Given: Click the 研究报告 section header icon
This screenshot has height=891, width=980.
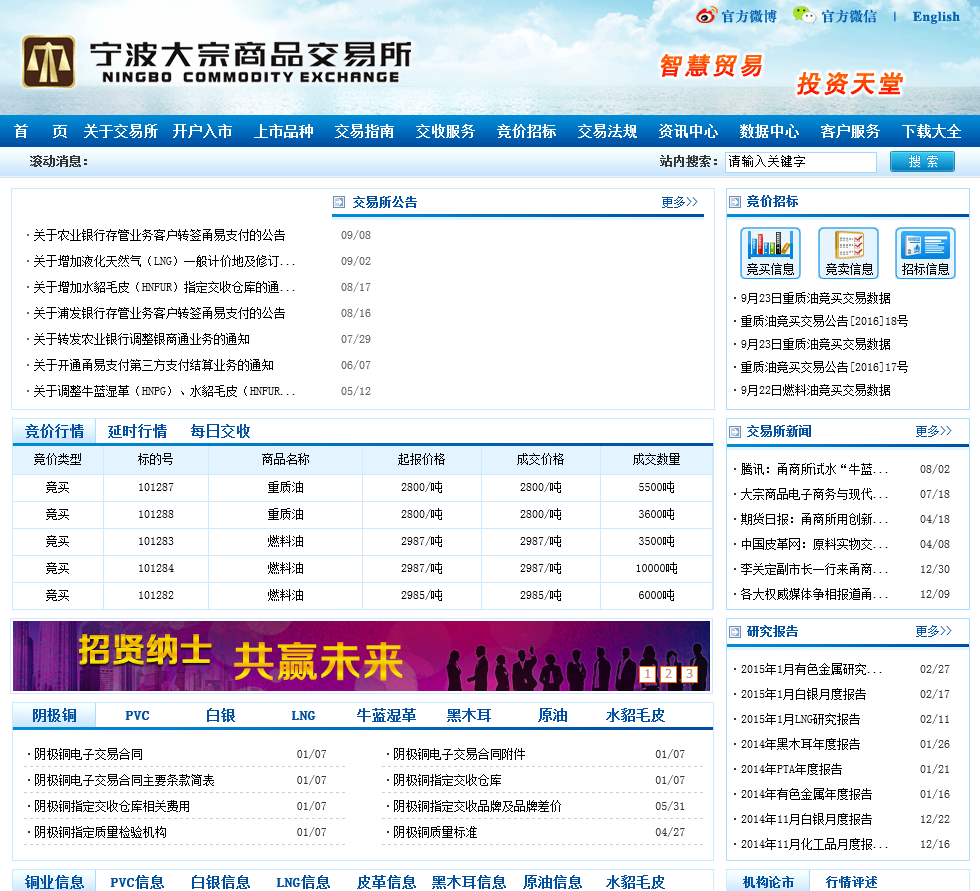Looking at the screenshot, I should (x=735, y=631).
